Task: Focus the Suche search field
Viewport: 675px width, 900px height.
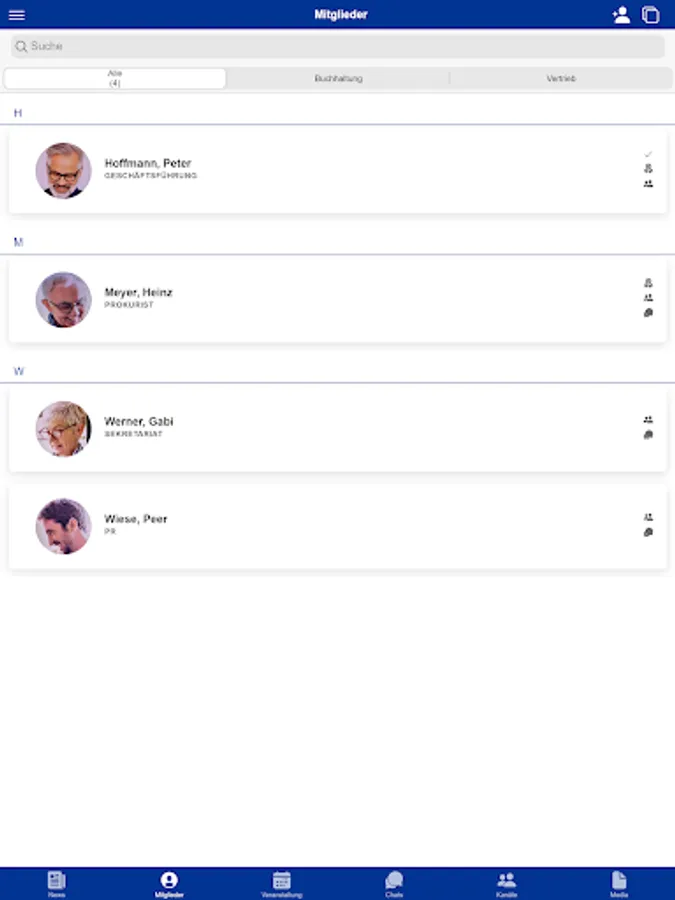Action: point(338,46)
